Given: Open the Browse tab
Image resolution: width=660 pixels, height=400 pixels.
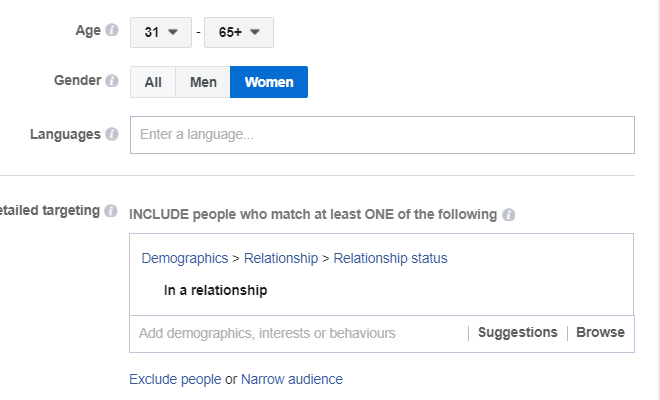Looking at the screenshot, I should (600, 333).
